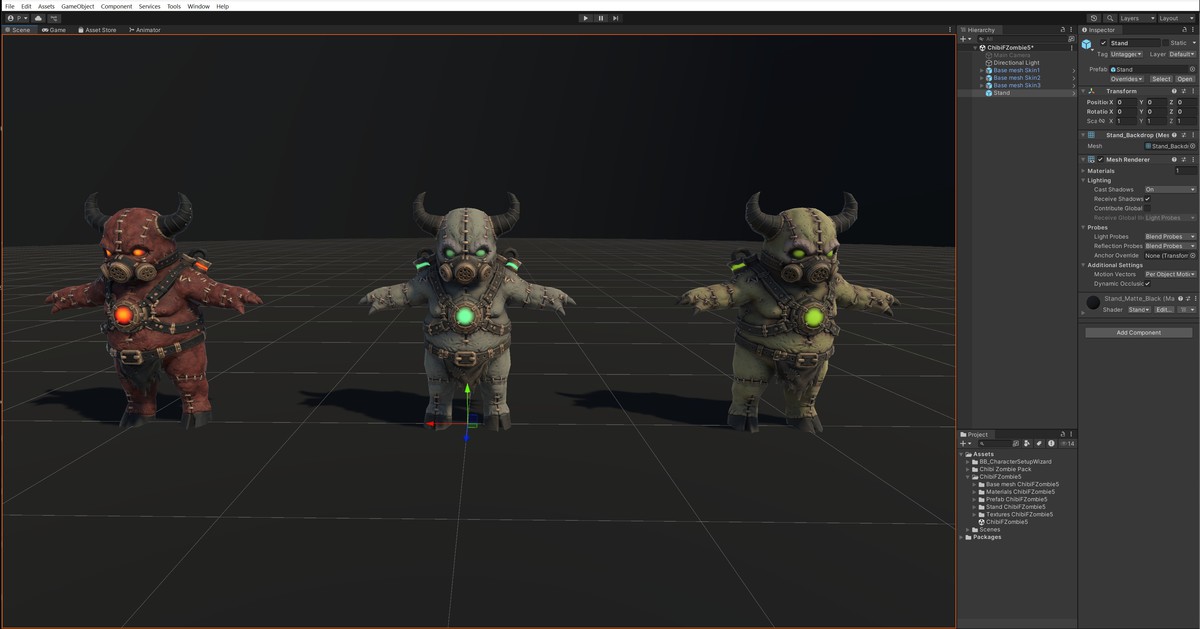
Task: Click the Hierarchy search field
Action: pos(1020,38)
